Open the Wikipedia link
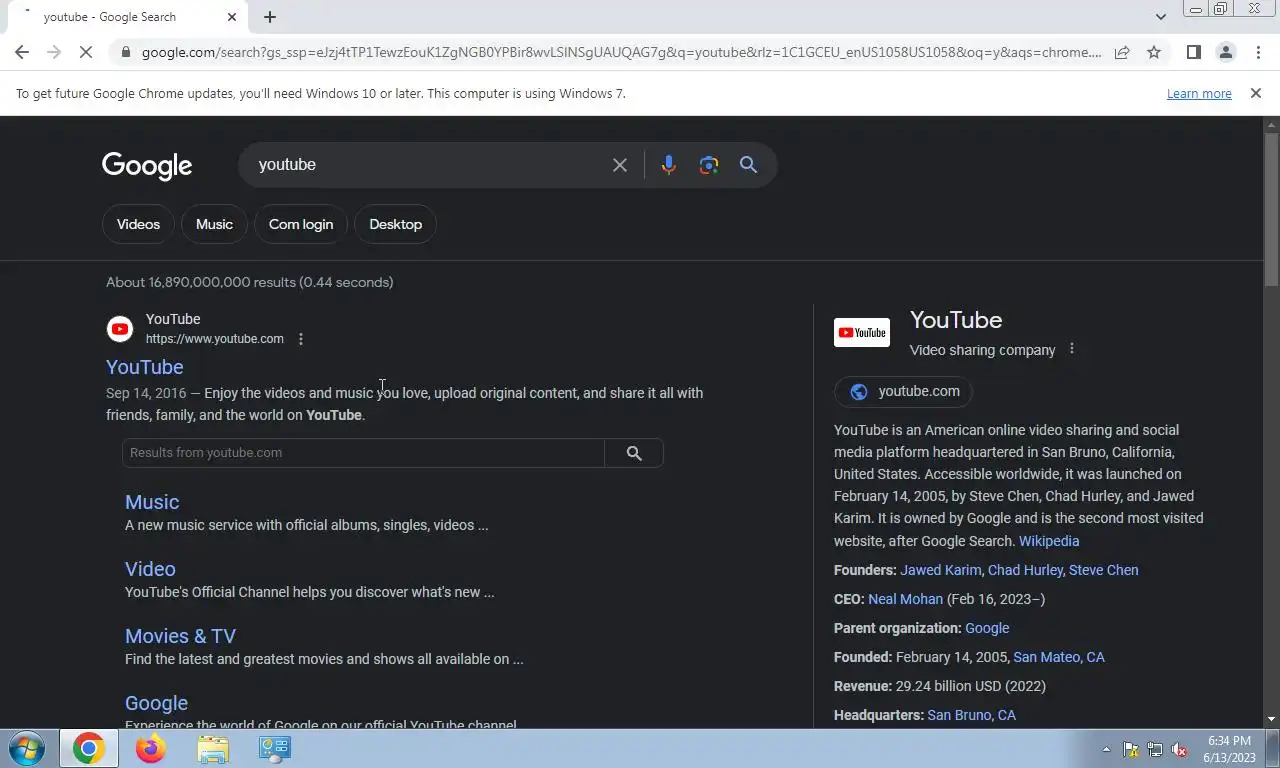Screen dimensions: 1280x768 click(x=1049, y=541)
